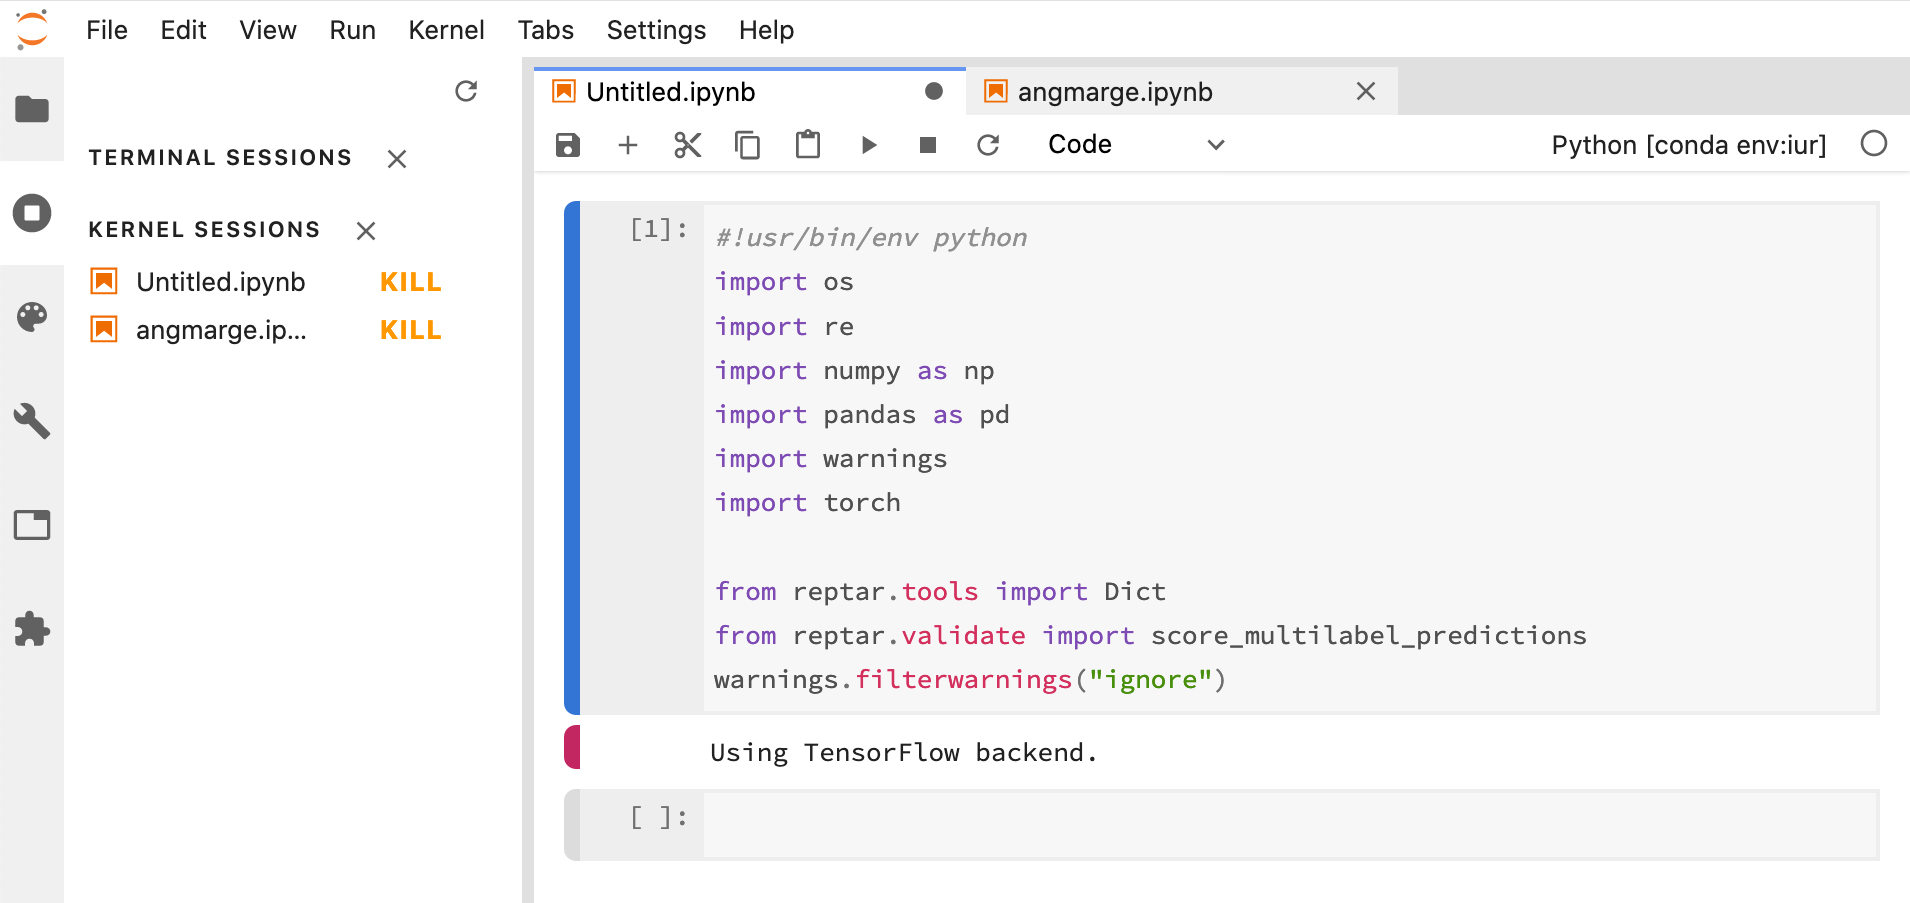Viewport: 1910px width, 903px height.
Task: Click the kernel status circle indicator
Action: coord(1874,144)
